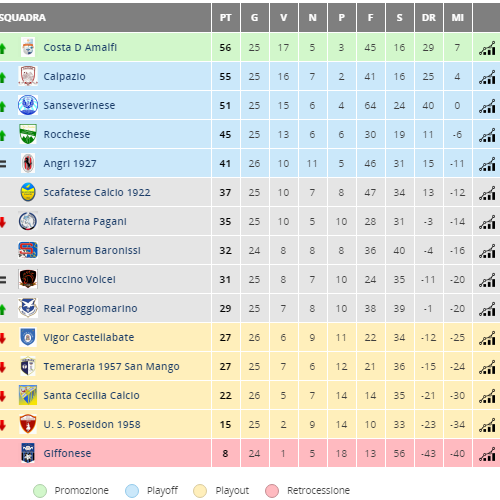Open the chart icon in Angri 1927 row
This screenshot has width=500, height=500.
pyautogui.click(x=487, y=164)
